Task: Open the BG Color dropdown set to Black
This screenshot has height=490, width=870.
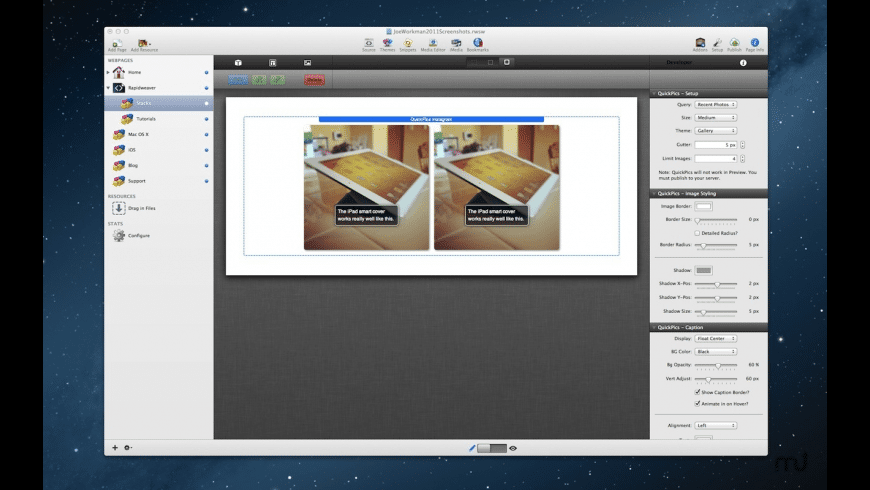Action: pyautogui.click(x=715, y=352)
